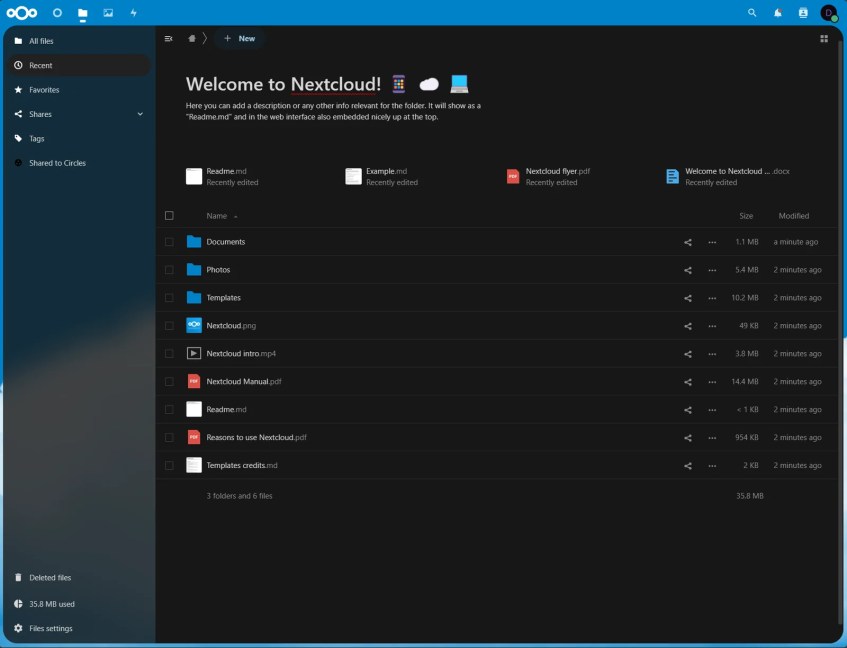Open Shared to Circles

coord(79,163)
